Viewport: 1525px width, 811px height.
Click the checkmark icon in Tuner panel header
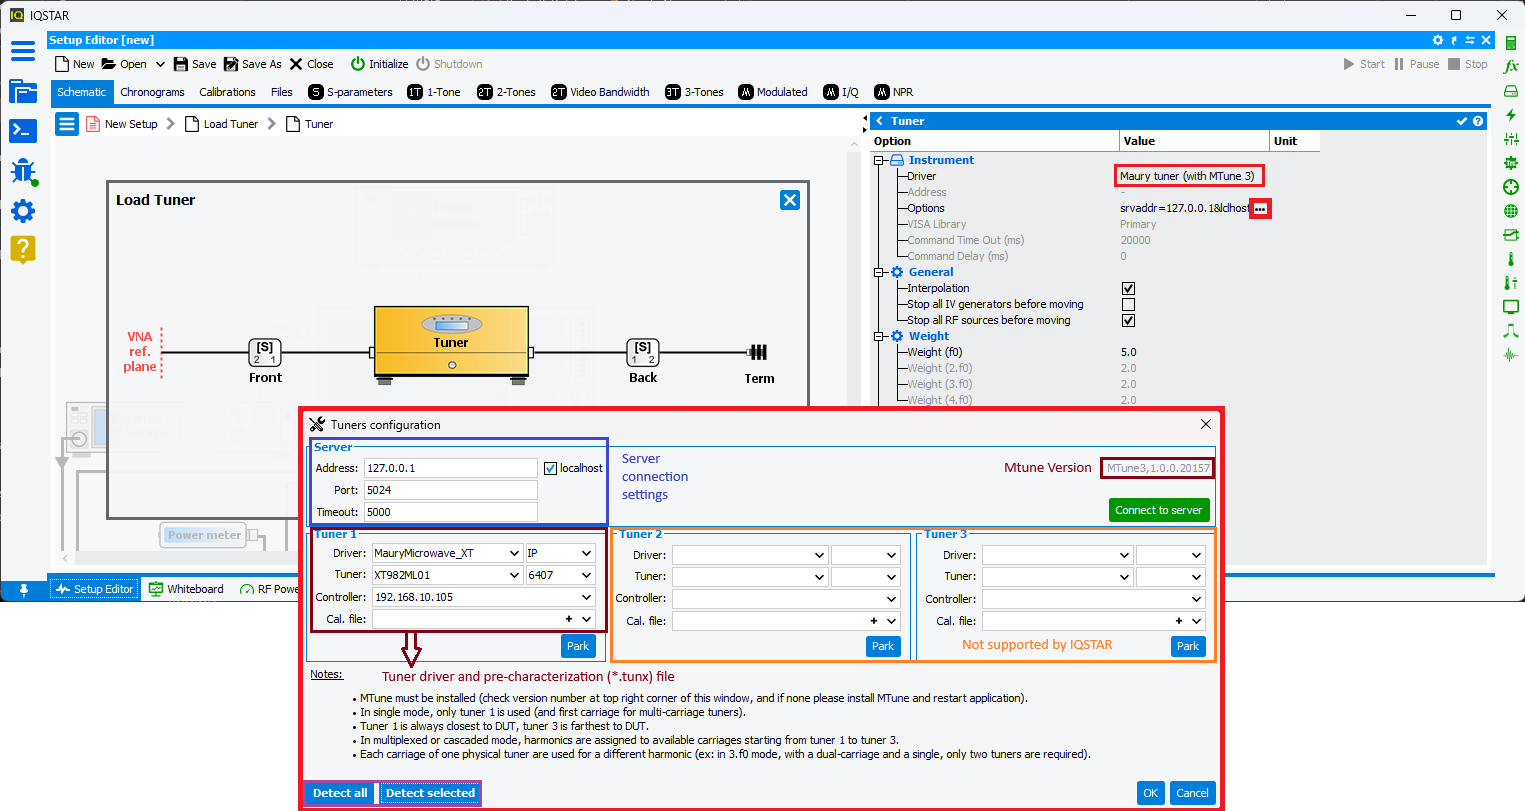(1462, 121)
